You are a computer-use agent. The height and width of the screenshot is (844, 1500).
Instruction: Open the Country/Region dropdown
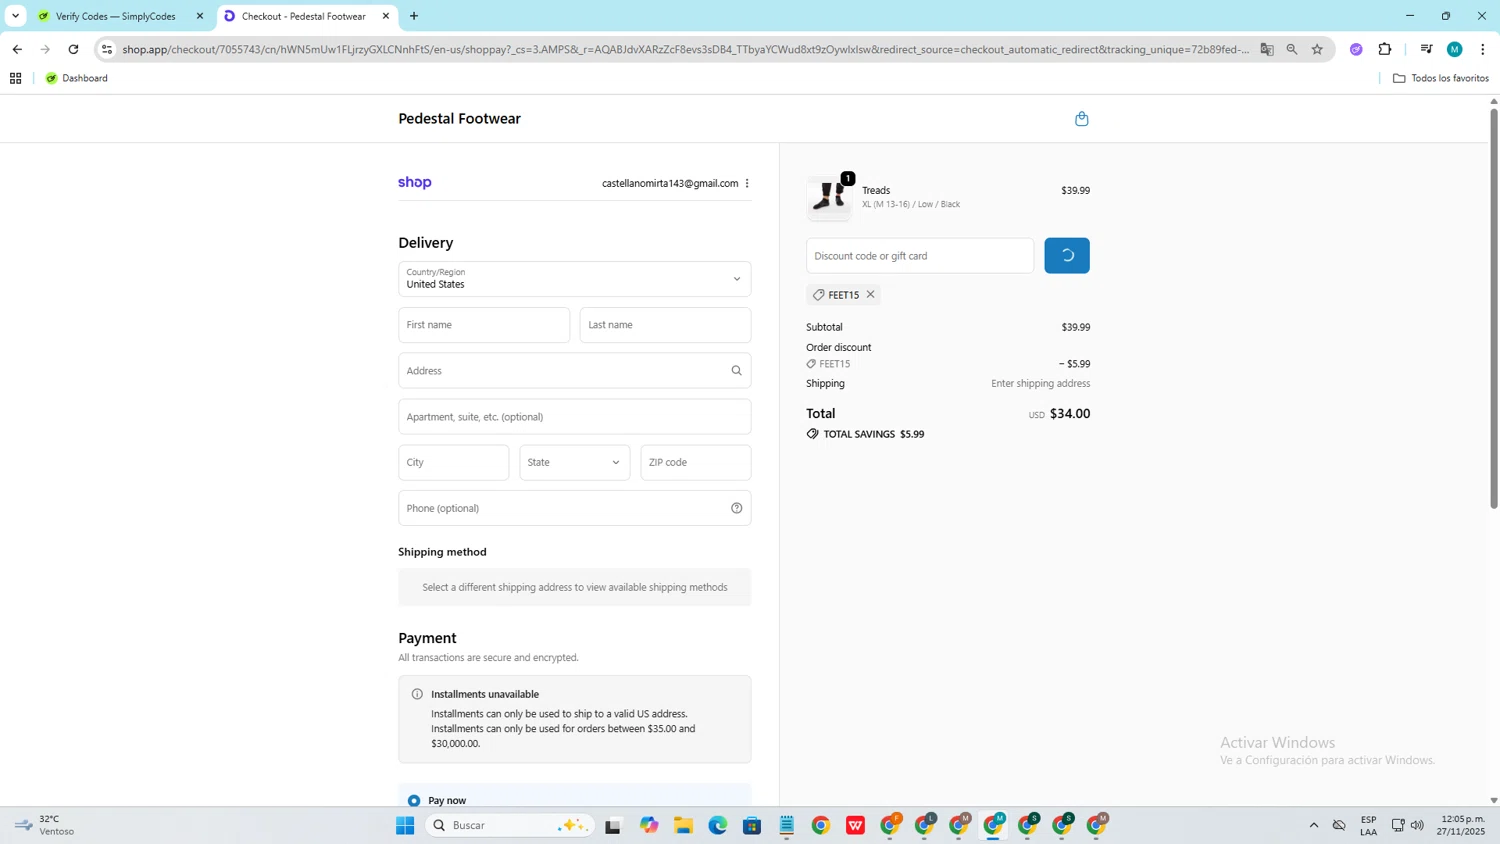575,279
